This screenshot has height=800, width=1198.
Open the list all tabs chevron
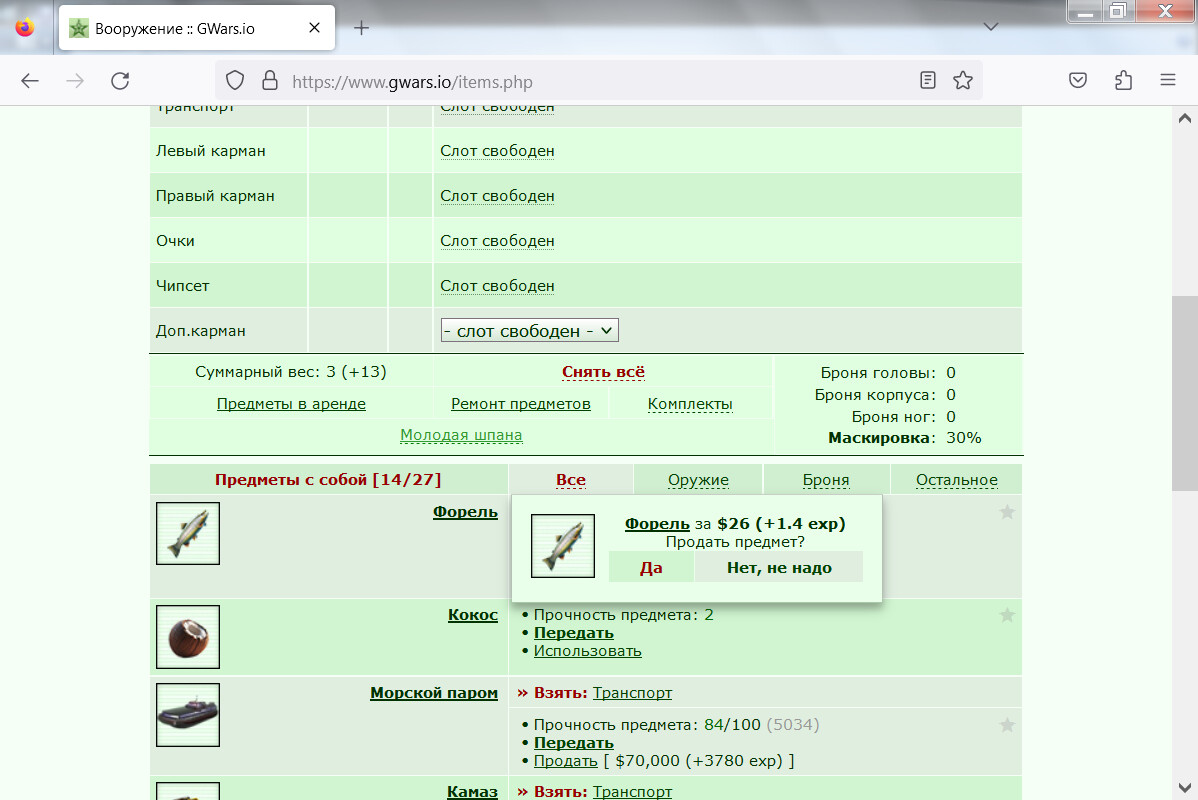click(x=991, y=27)
